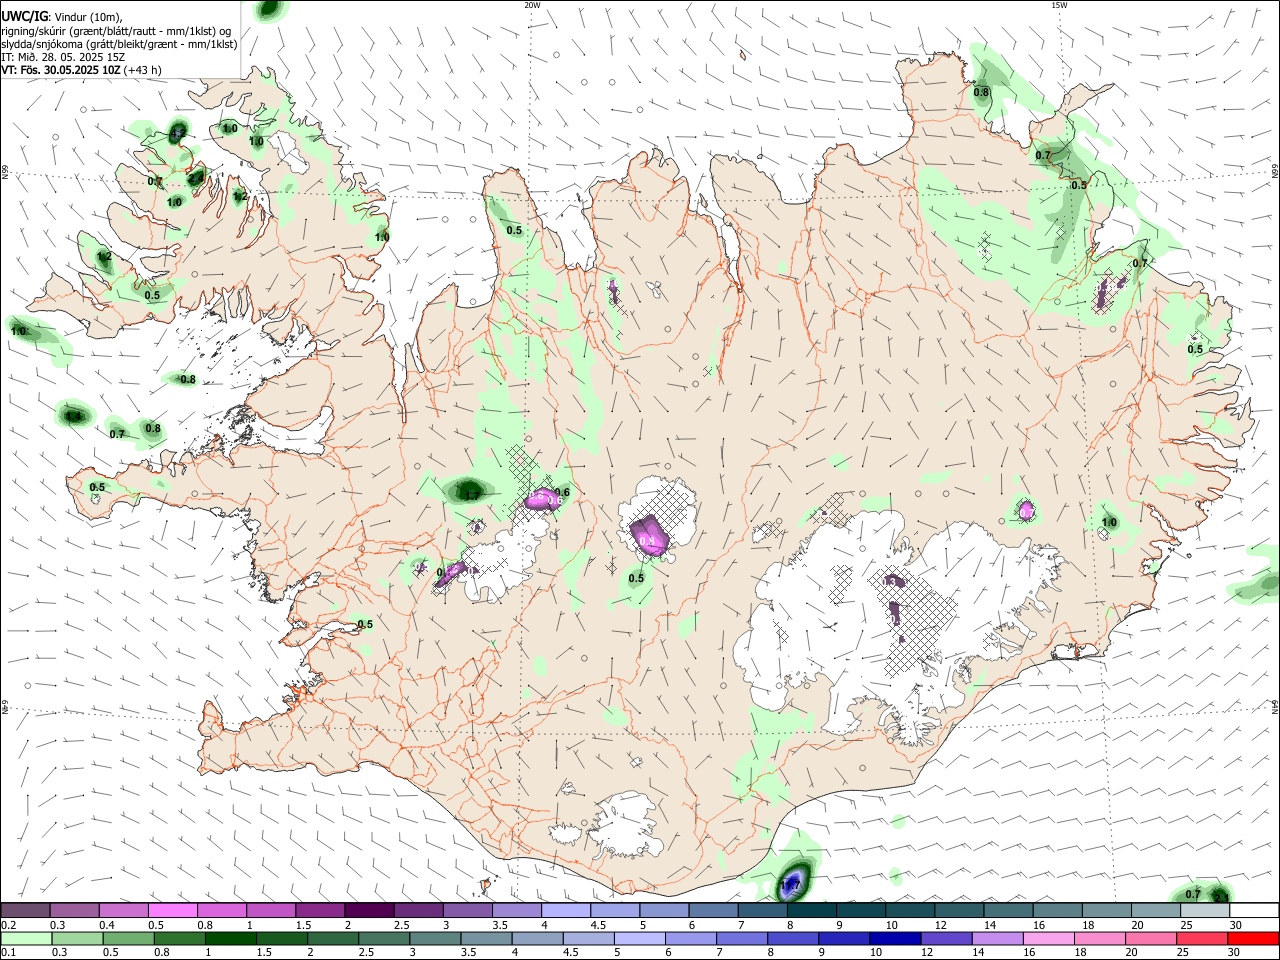Pick the light grey upper swatch between 25 and 30
The image size is (1280, 960).
(1205, 911)
